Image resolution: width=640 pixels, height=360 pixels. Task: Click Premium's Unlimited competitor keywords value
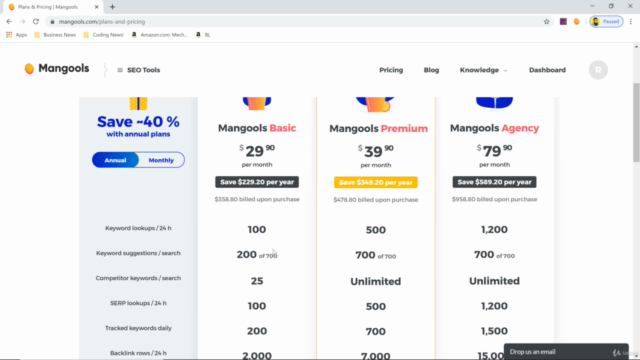[376, 281]
